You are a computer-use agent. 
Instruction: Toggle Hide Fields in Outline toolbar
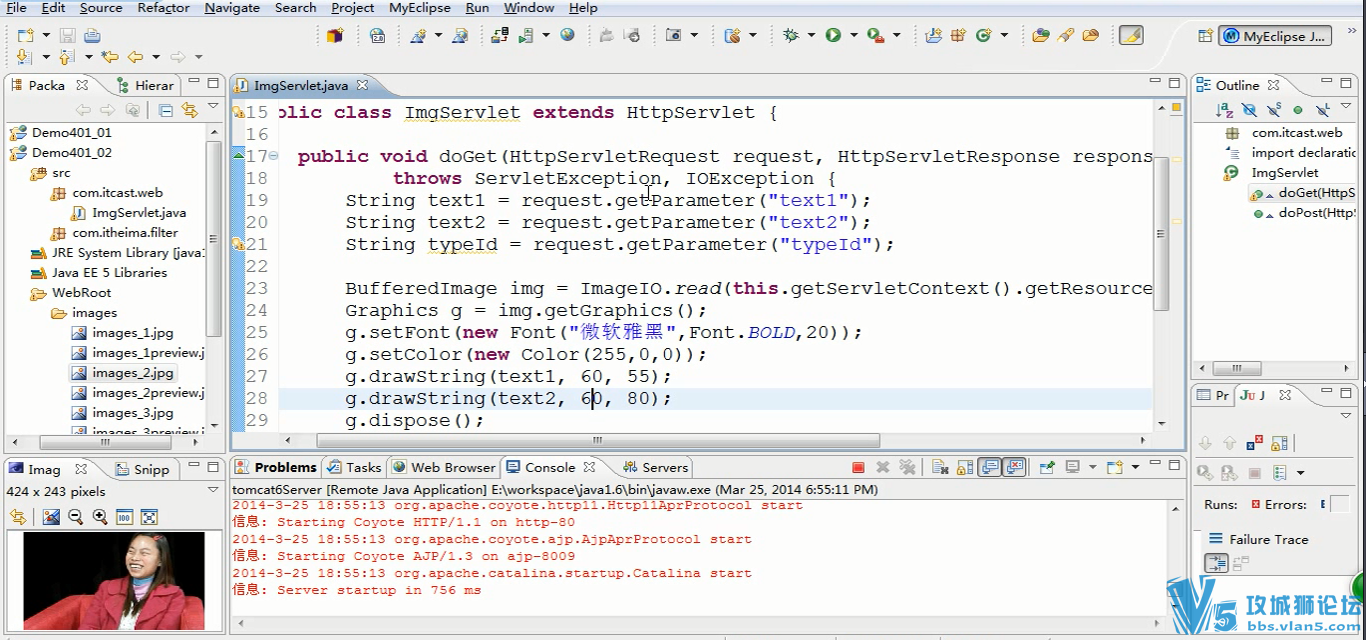(1249, 110)
